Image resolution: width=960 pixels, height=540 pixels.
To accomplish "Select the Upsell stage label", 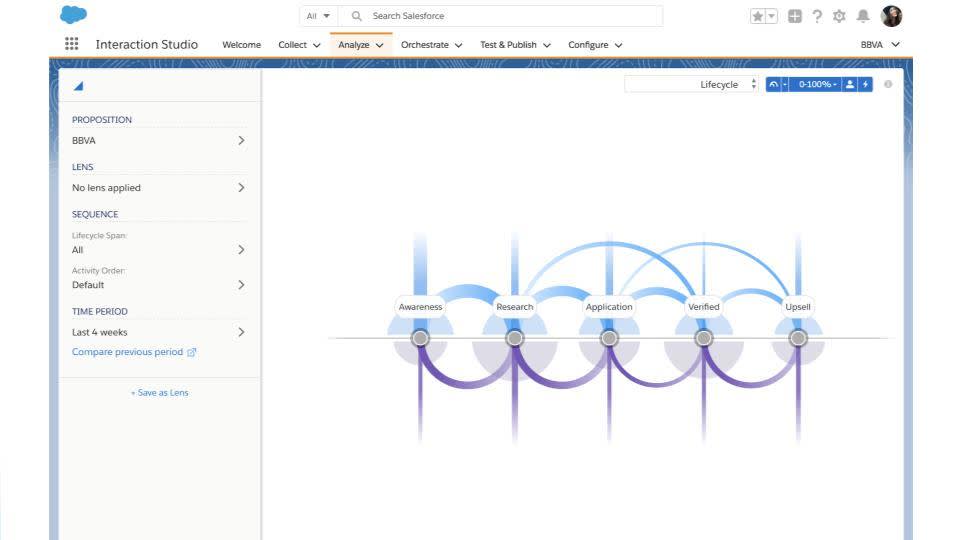I will tap(798, 307).
